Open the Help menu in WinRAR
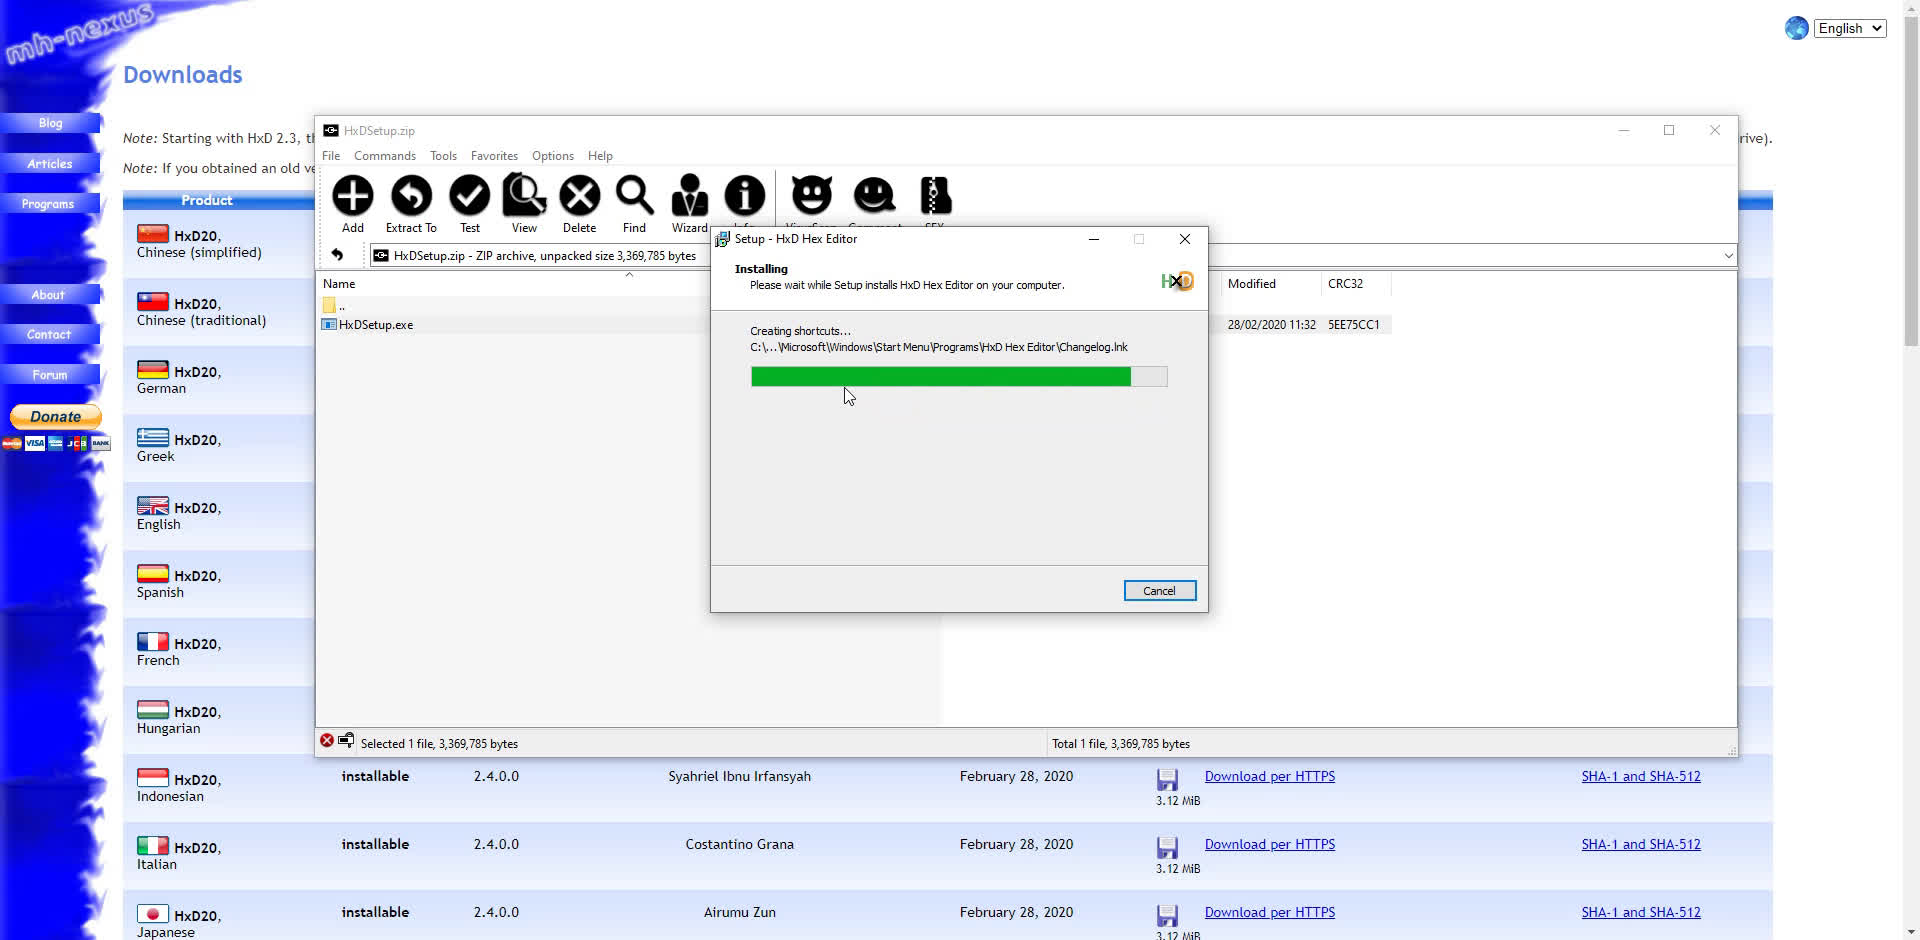 click(600, 156)
